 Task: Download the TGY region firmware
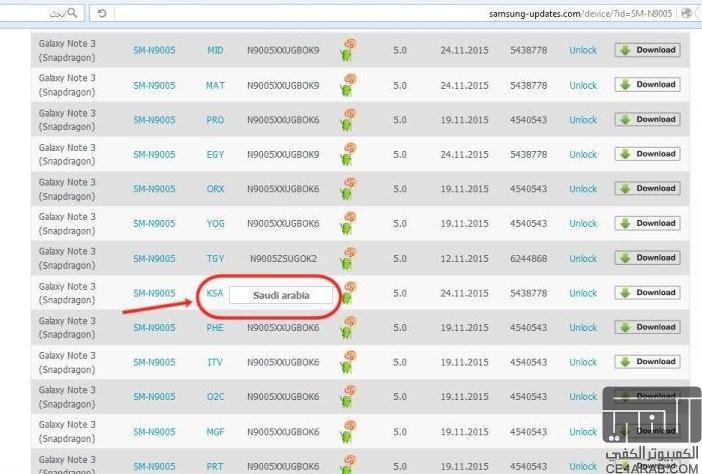point(647,257)
